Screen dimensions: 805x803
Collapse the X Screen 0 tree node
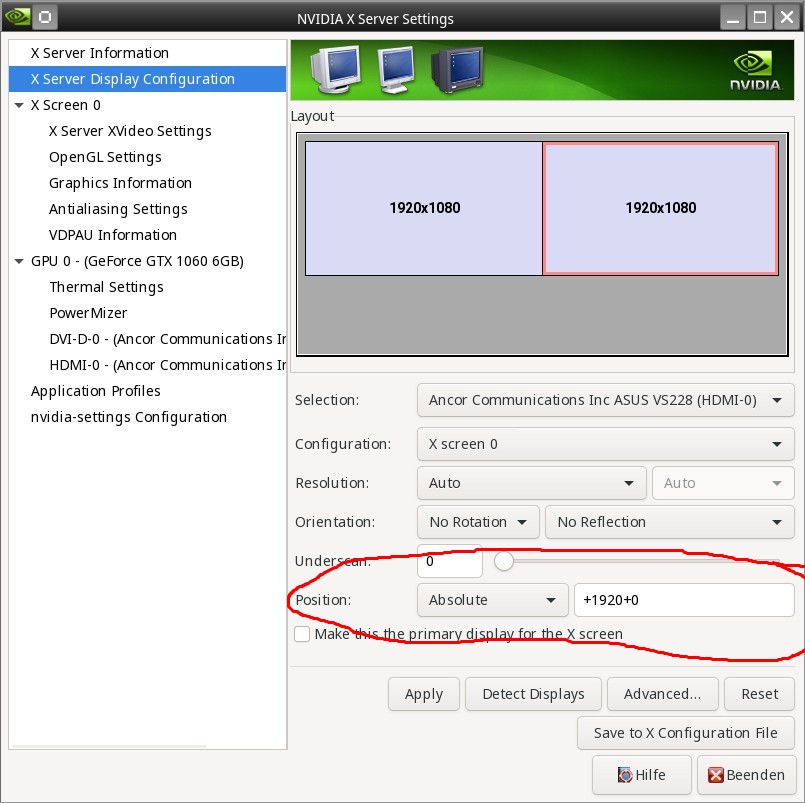click(x=19, y=105)
